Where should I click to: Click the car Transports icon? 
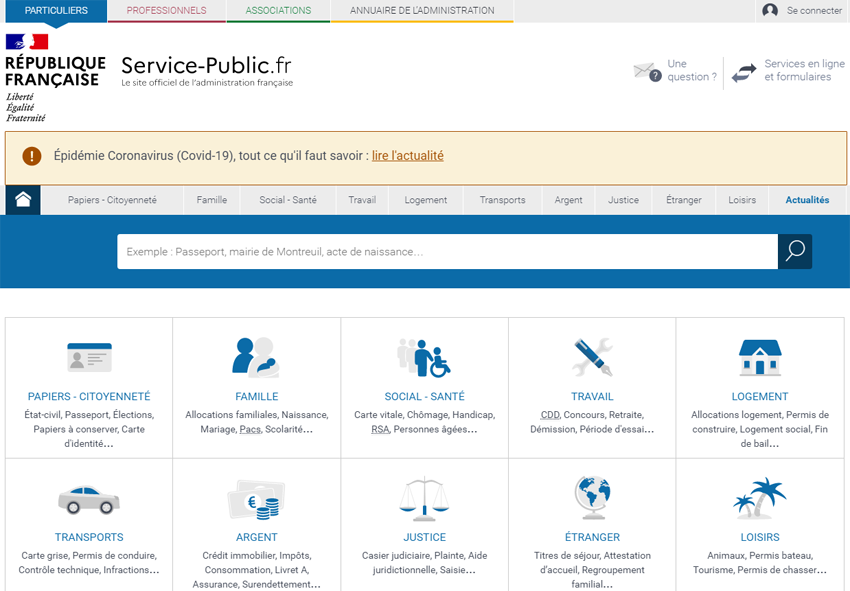click(x=89, y=499)
